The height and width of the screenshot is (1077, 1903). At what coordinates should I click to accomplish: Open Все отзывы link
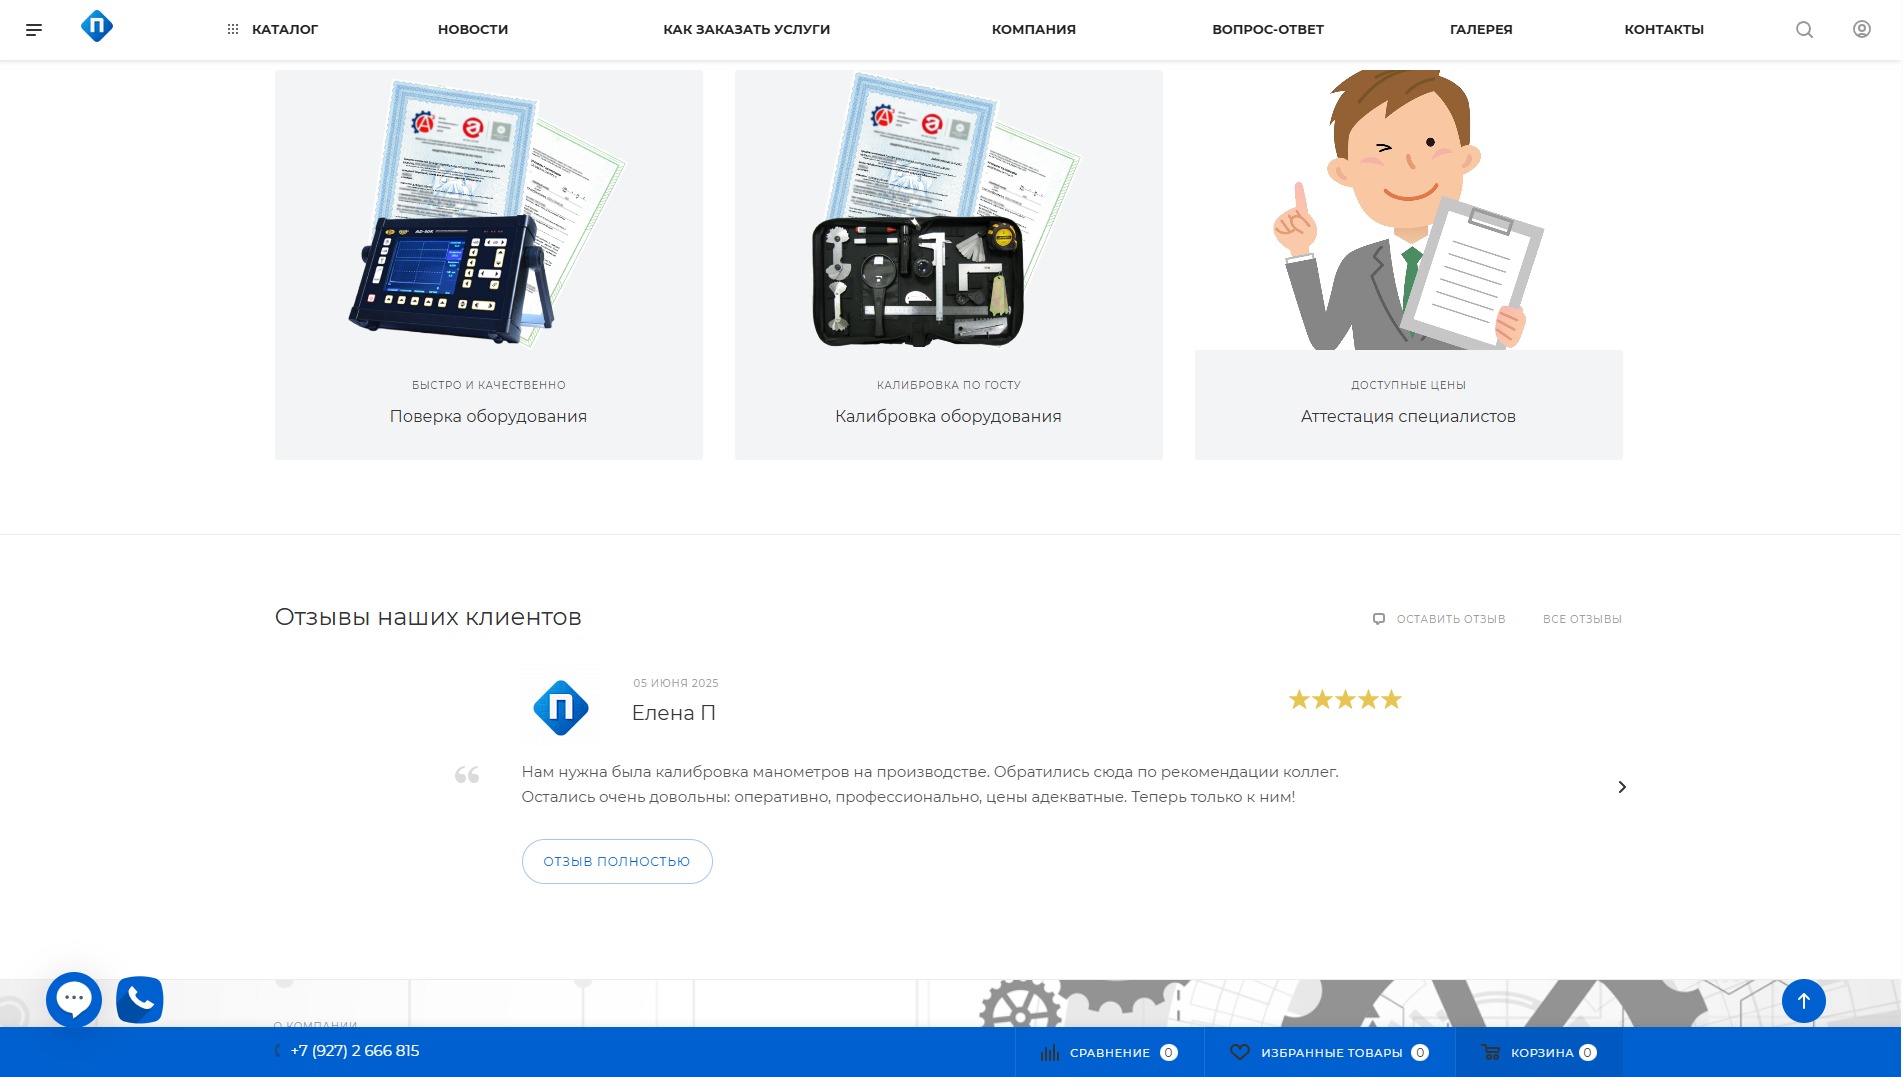(1582, 619)
